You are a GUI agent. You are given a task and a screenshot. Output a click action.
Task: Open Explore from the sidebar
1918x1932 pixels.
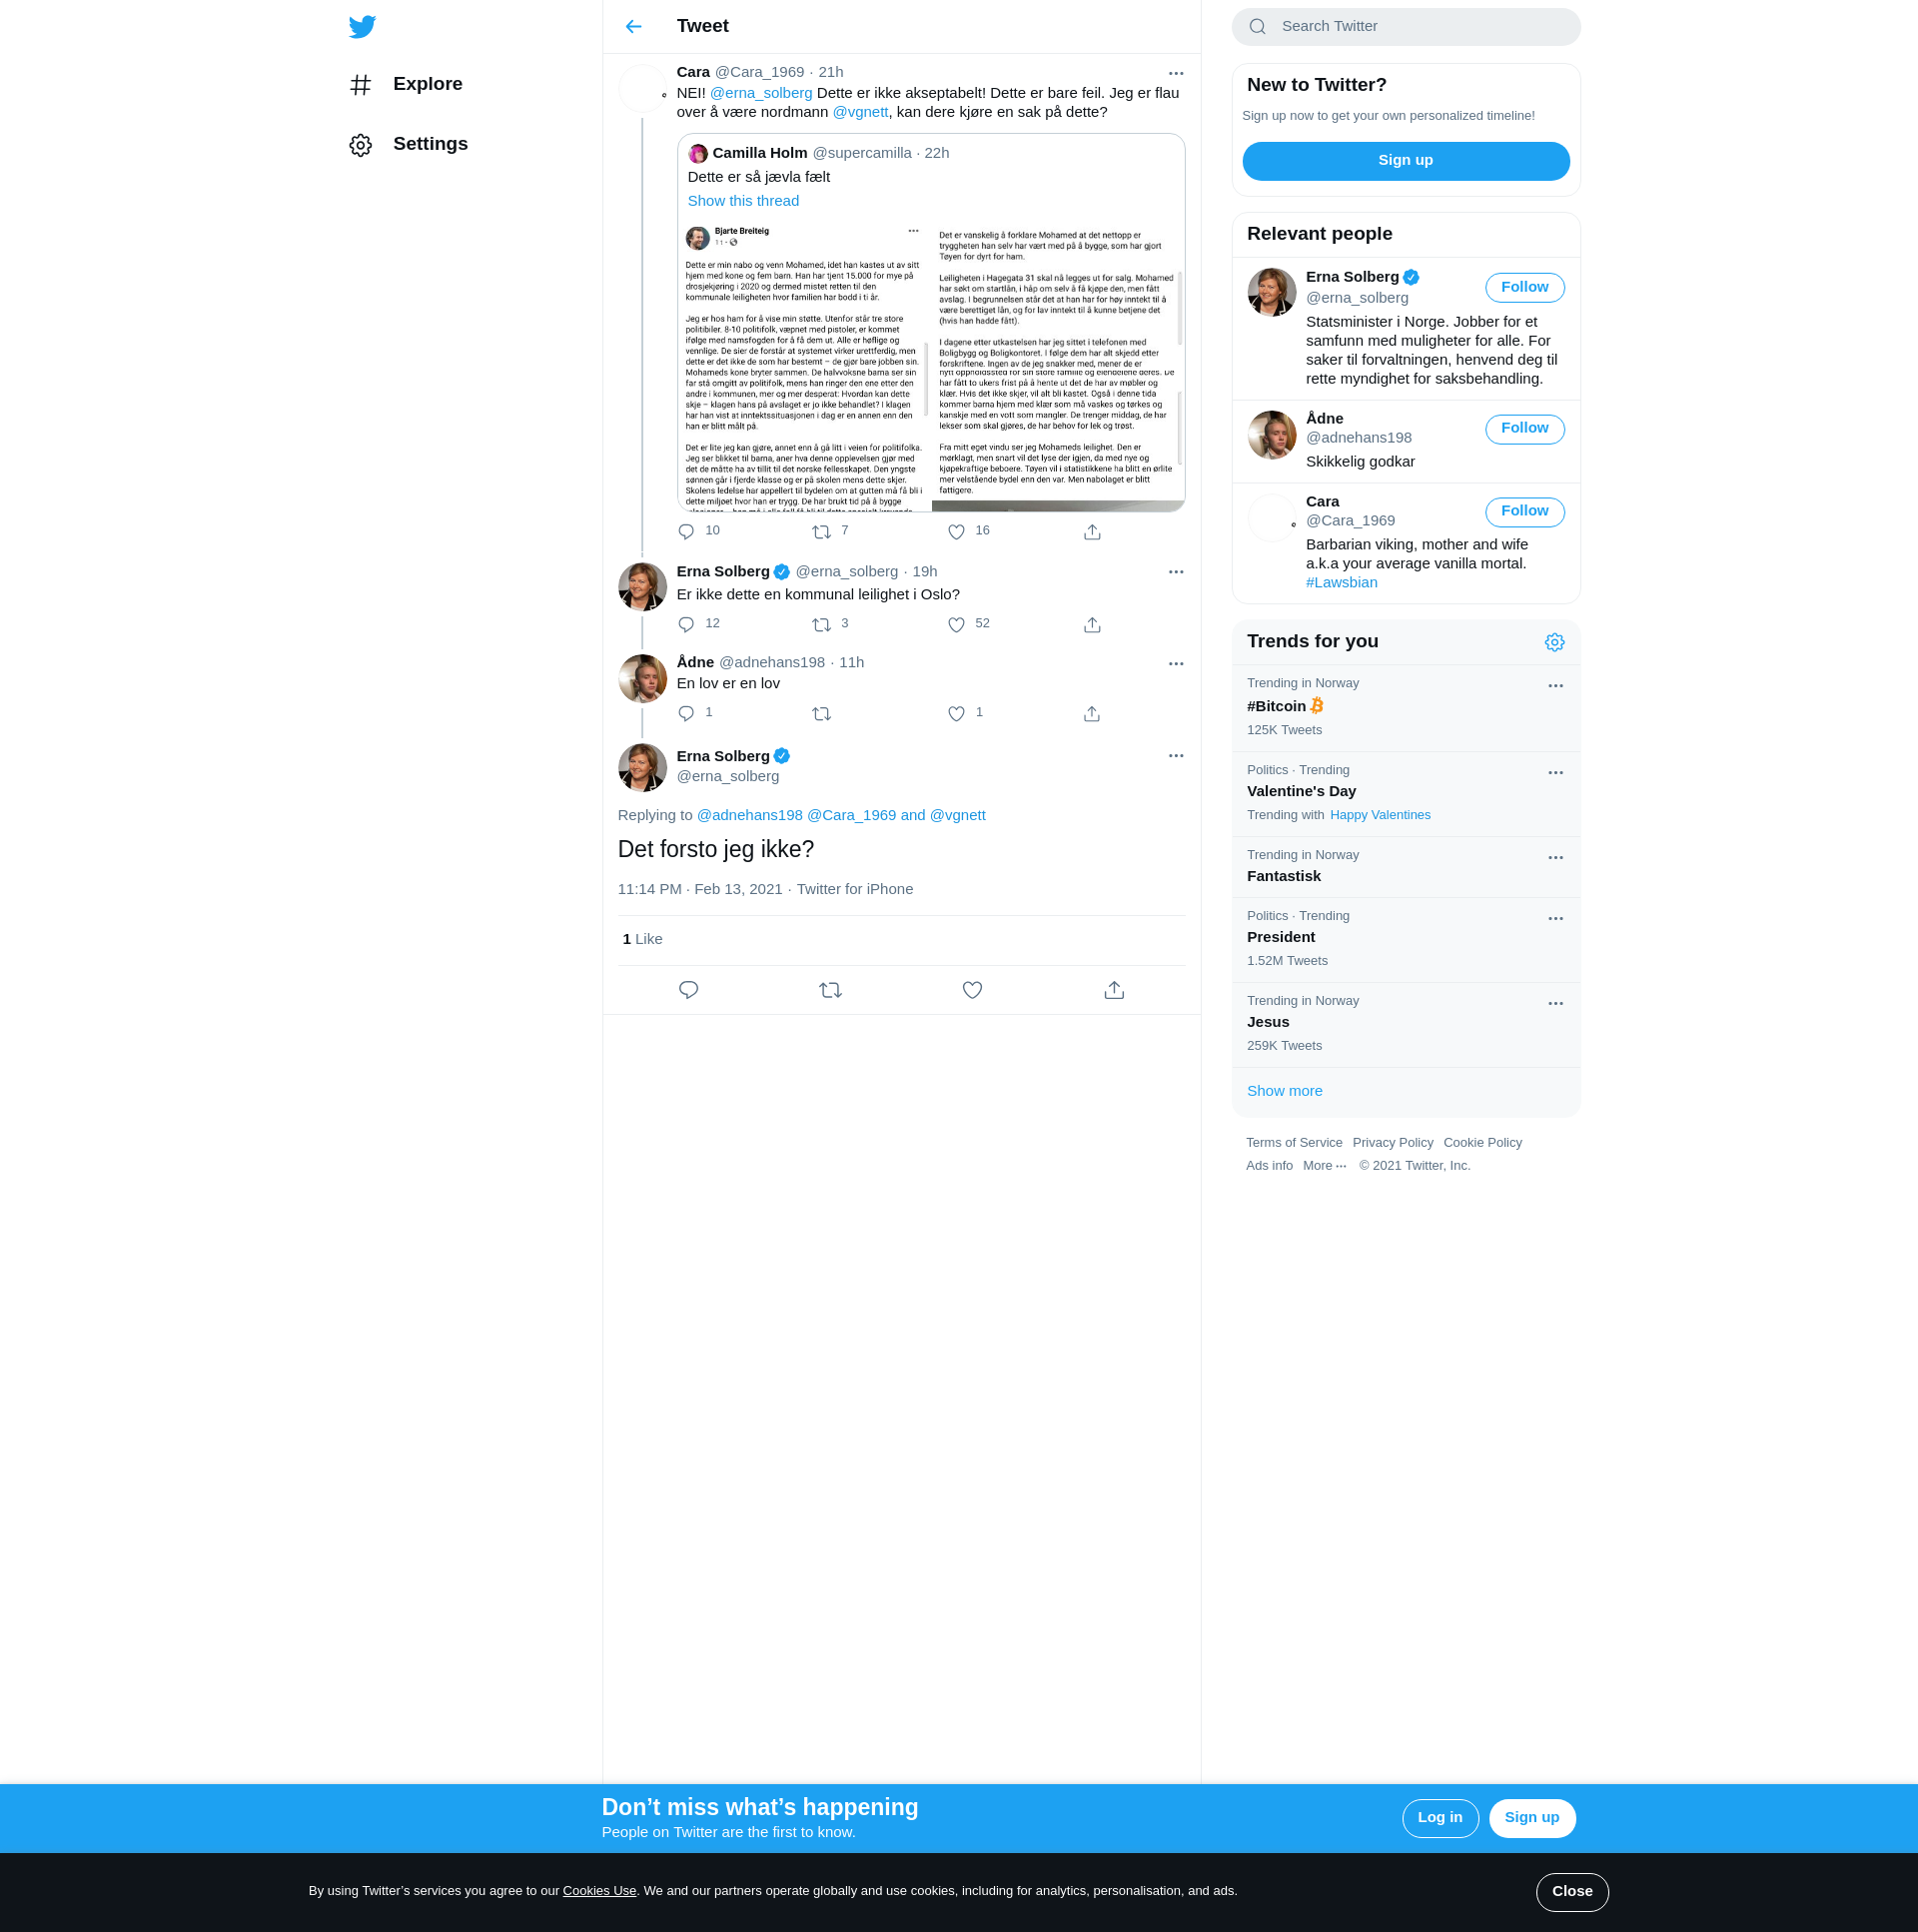point(406,84)
